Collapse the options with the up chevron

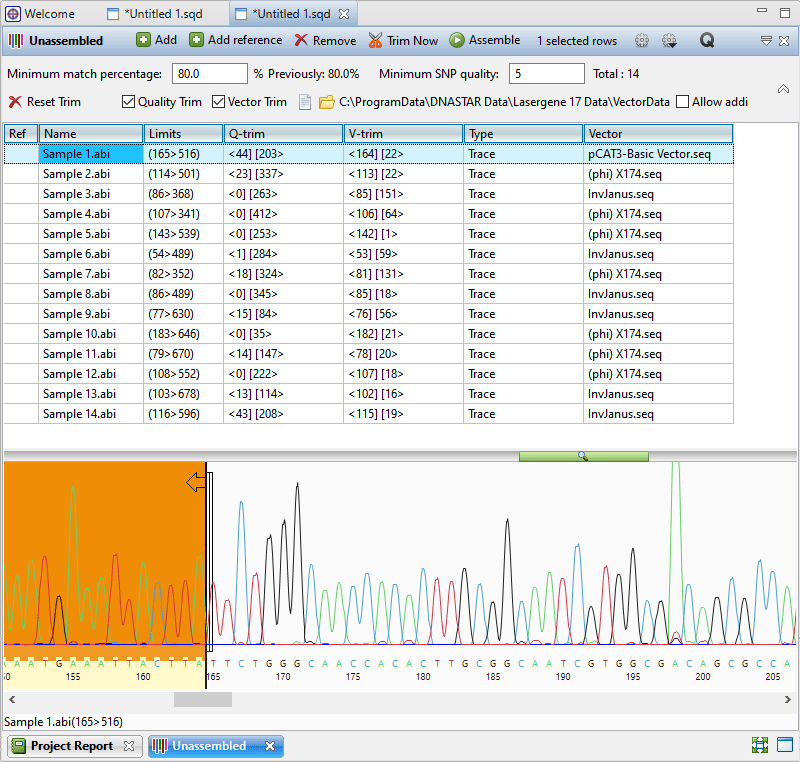point(783,89)
